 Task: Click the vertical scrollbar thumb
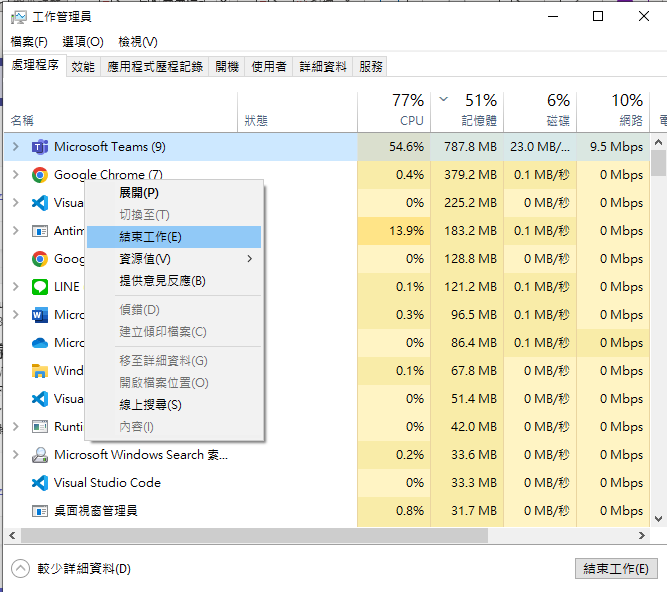(x=658, y=163)
